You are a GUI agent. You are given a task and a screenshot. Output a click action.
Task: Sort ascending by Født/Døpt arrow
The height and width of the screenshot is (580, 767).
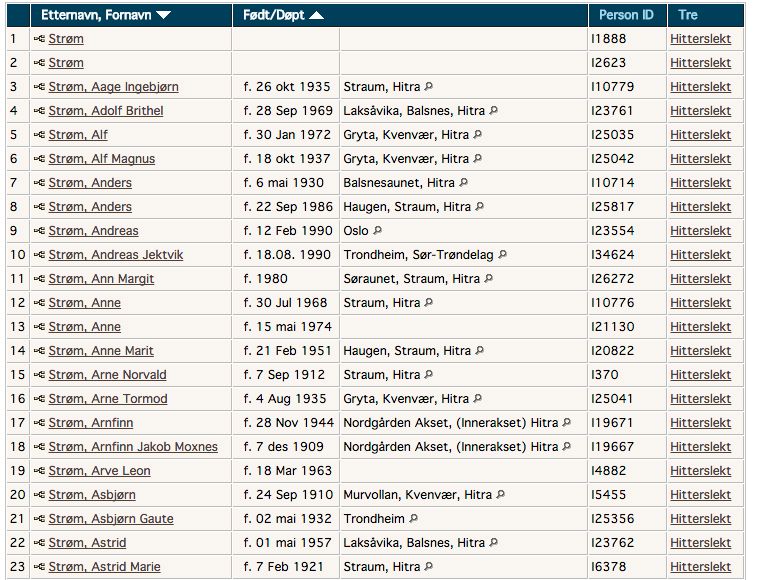316,15
